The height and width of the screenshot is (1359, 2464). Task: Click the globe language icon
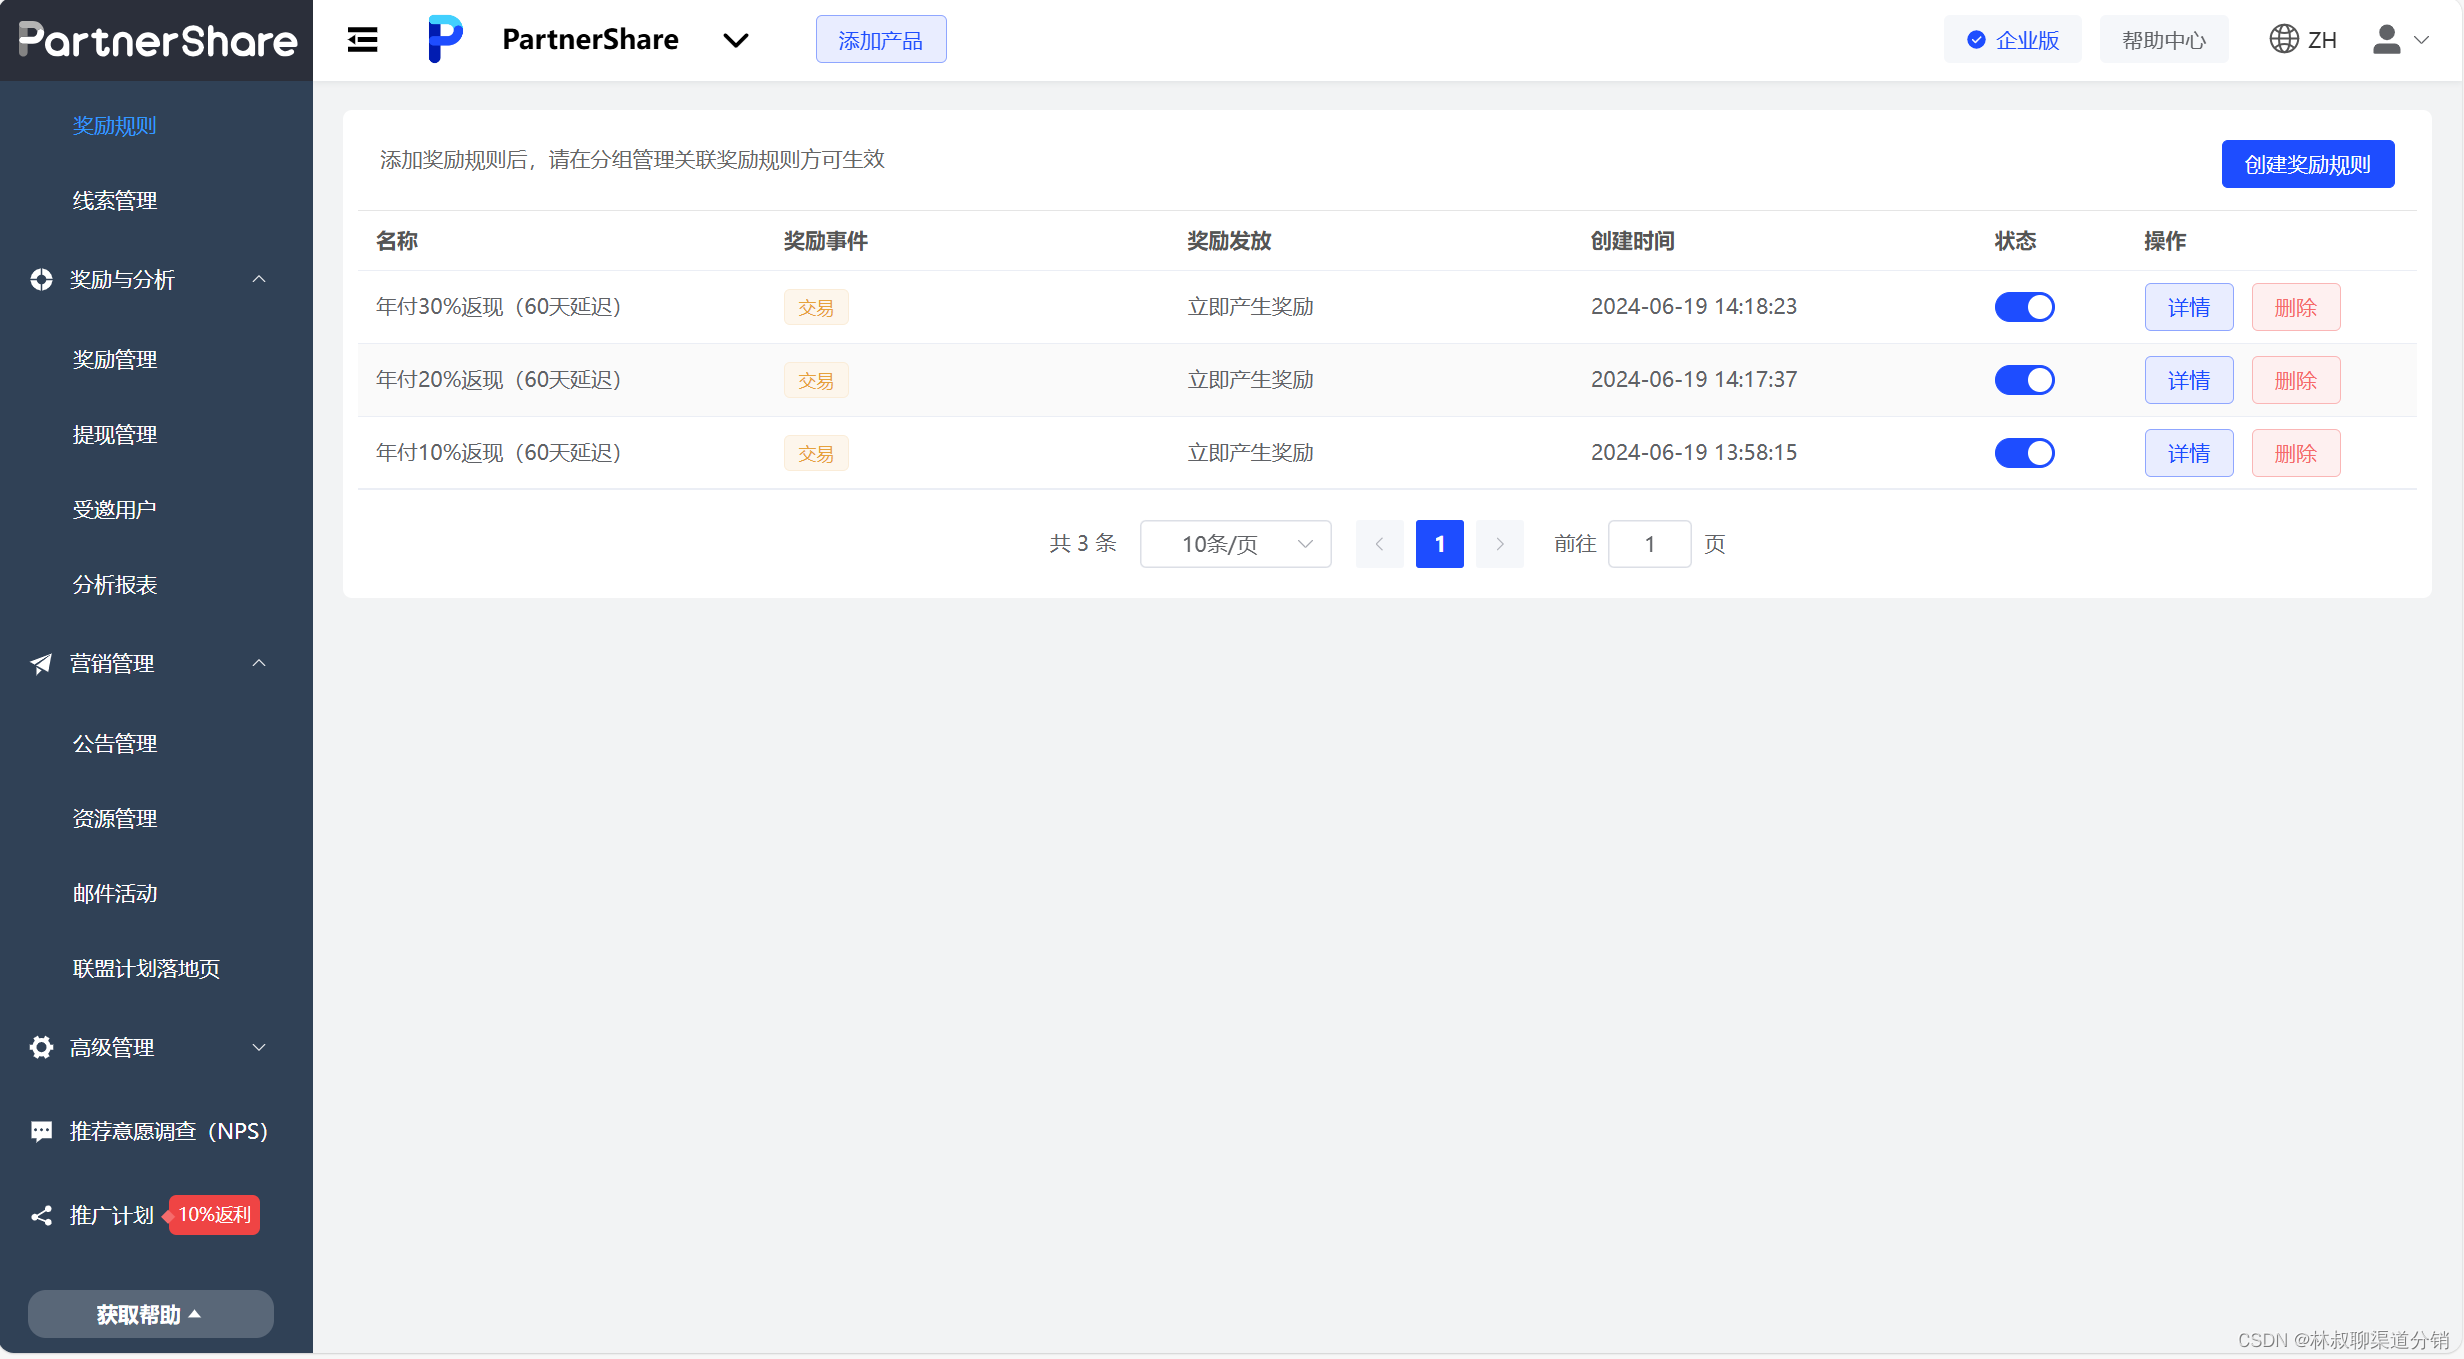2283,39
